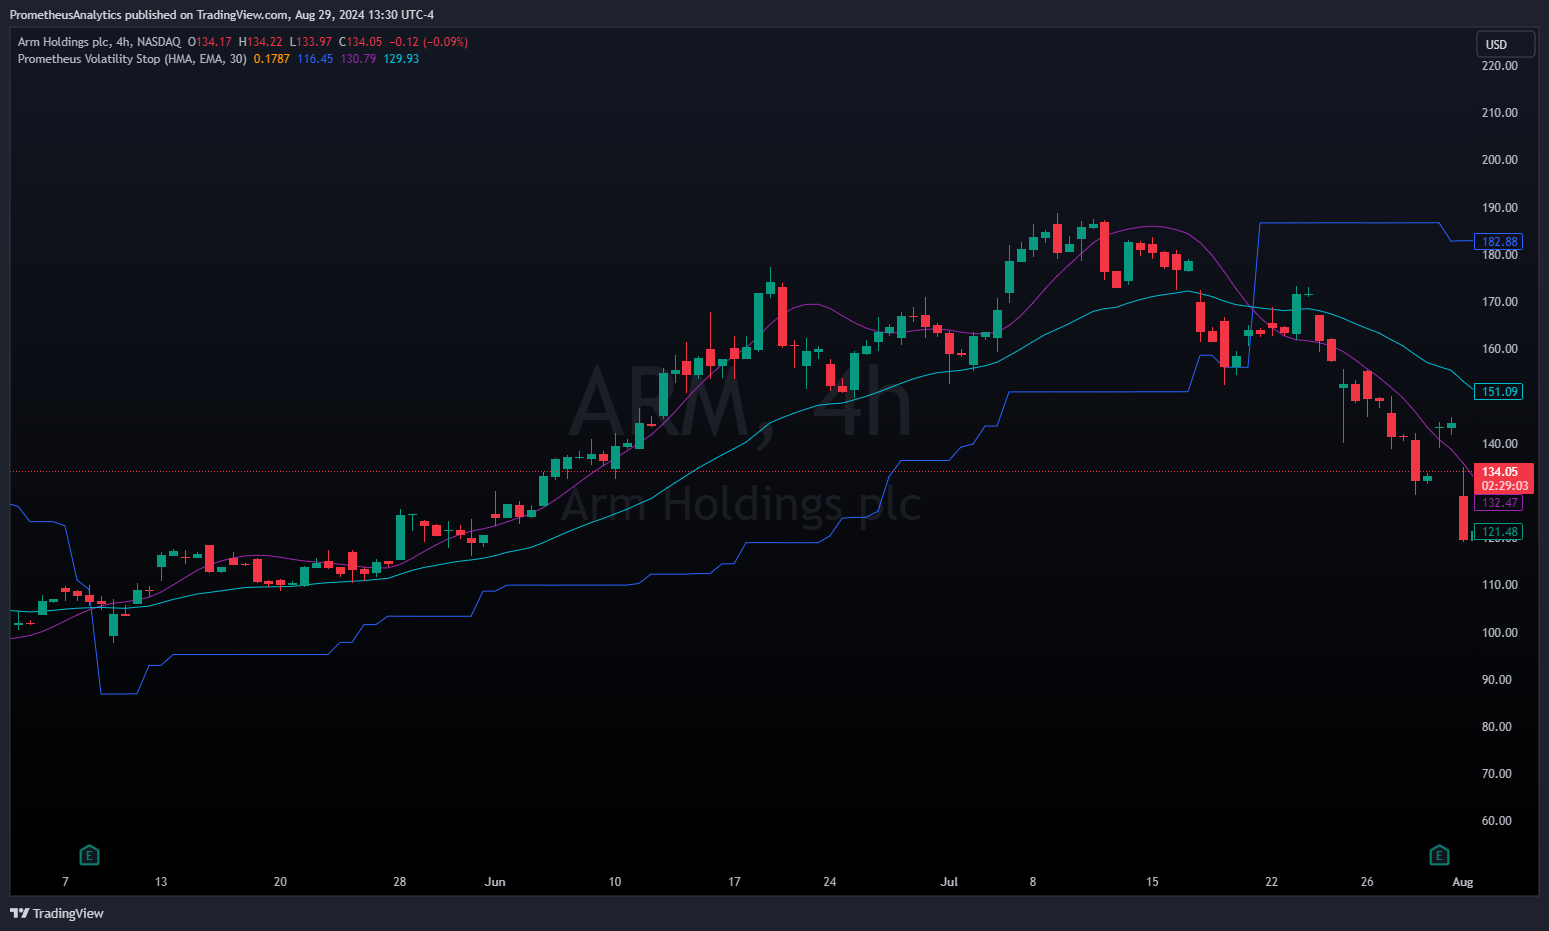Click the Aug label on the time axis

click(1463, 882)
